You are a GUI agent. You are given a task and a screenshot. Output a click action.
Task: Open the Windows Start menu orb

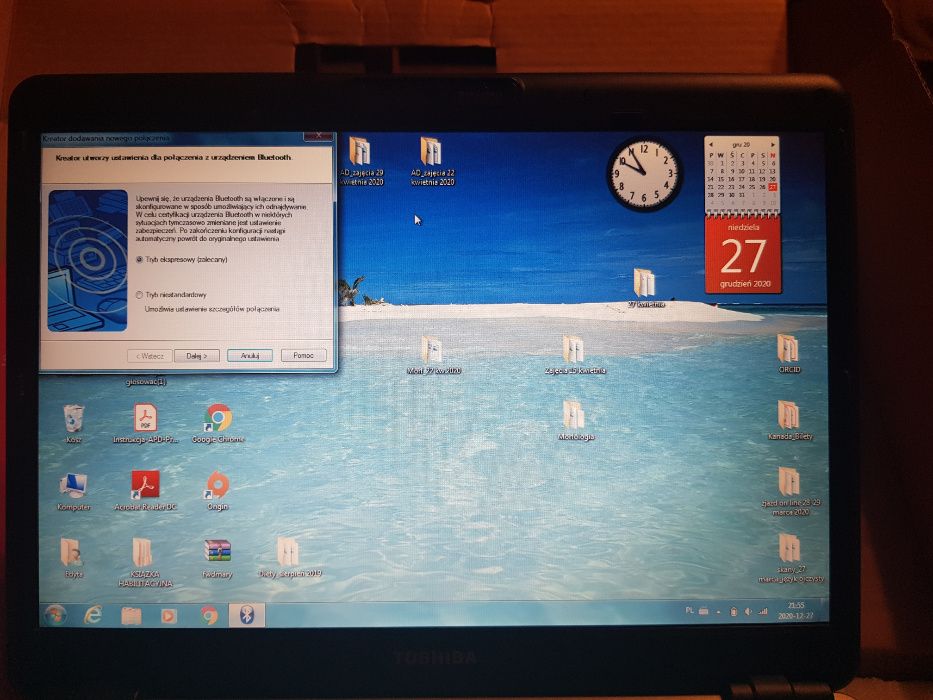[55, 615]
